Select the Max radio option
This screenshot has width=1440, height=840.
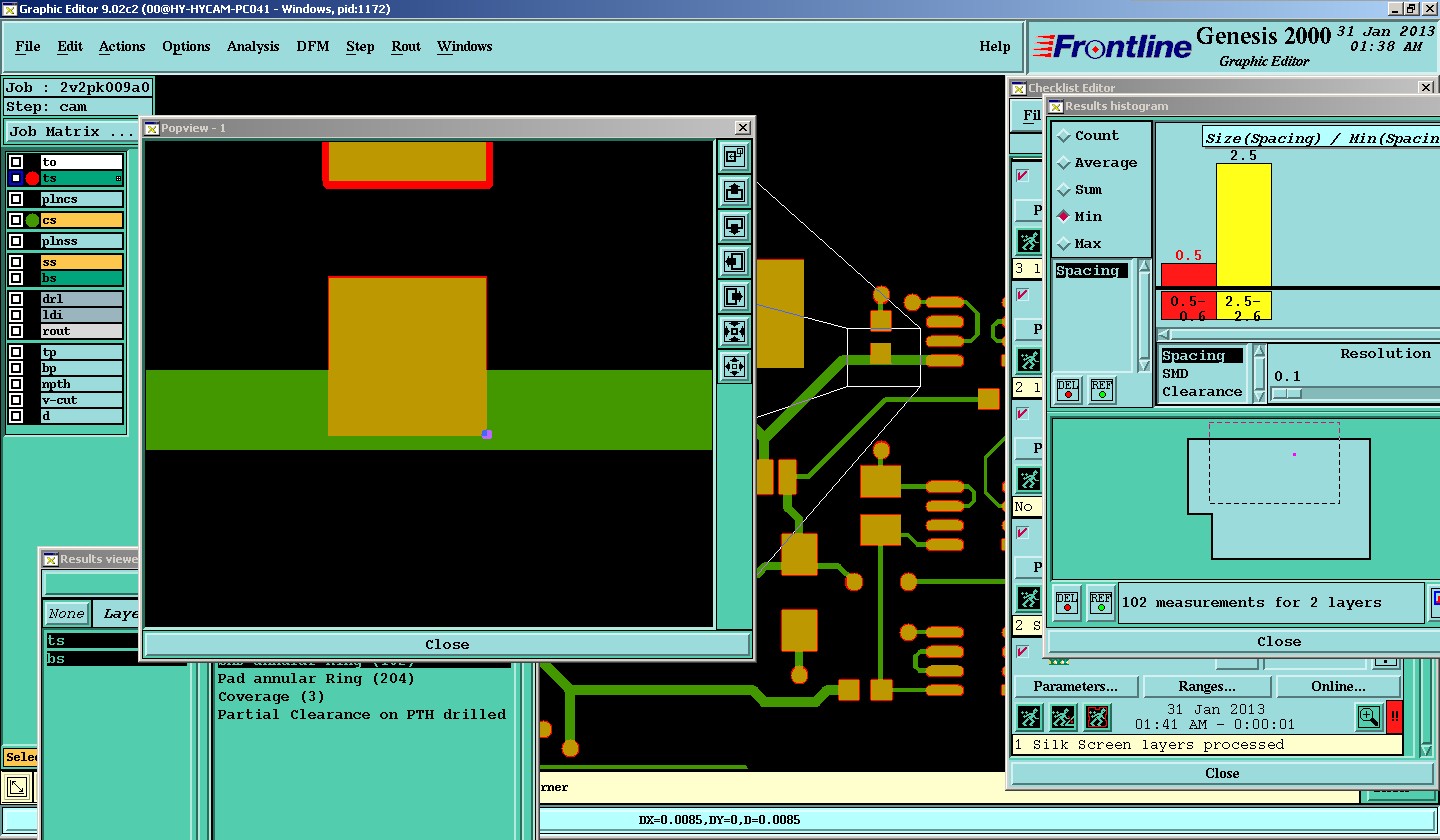[1064, 243]
